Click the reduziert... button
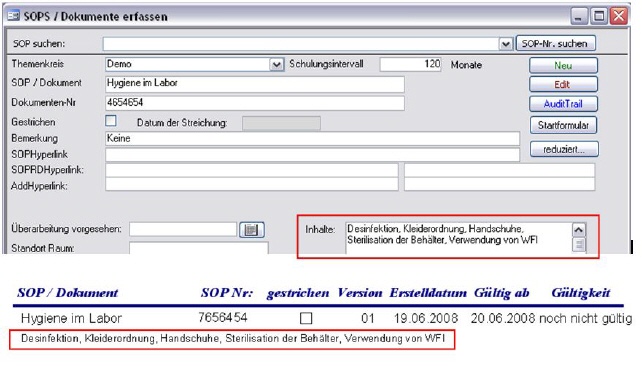Screen dimensions: 644x366 pos(564,149)
